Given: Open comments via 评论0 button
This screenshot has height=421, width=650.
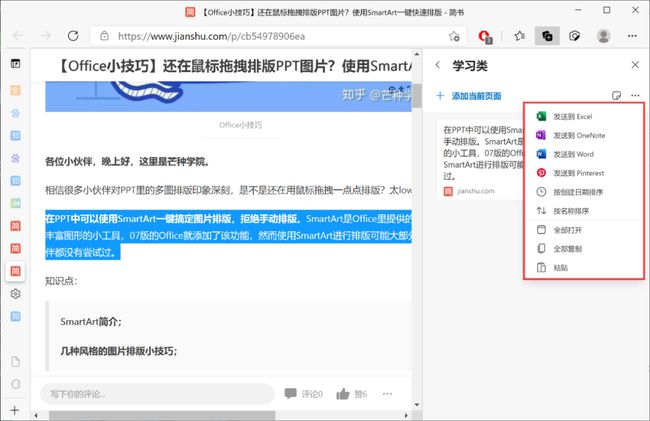Looking at the screenshot, I should (x=303, y=394).
